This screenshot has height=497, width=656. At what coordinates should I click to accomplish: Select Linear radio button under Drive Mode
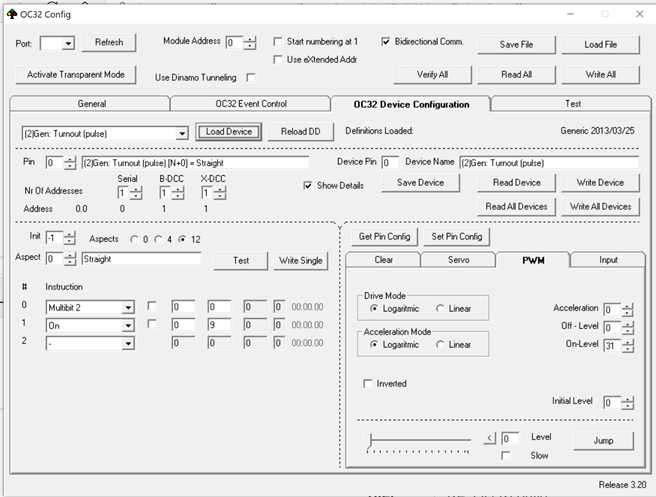441,309
